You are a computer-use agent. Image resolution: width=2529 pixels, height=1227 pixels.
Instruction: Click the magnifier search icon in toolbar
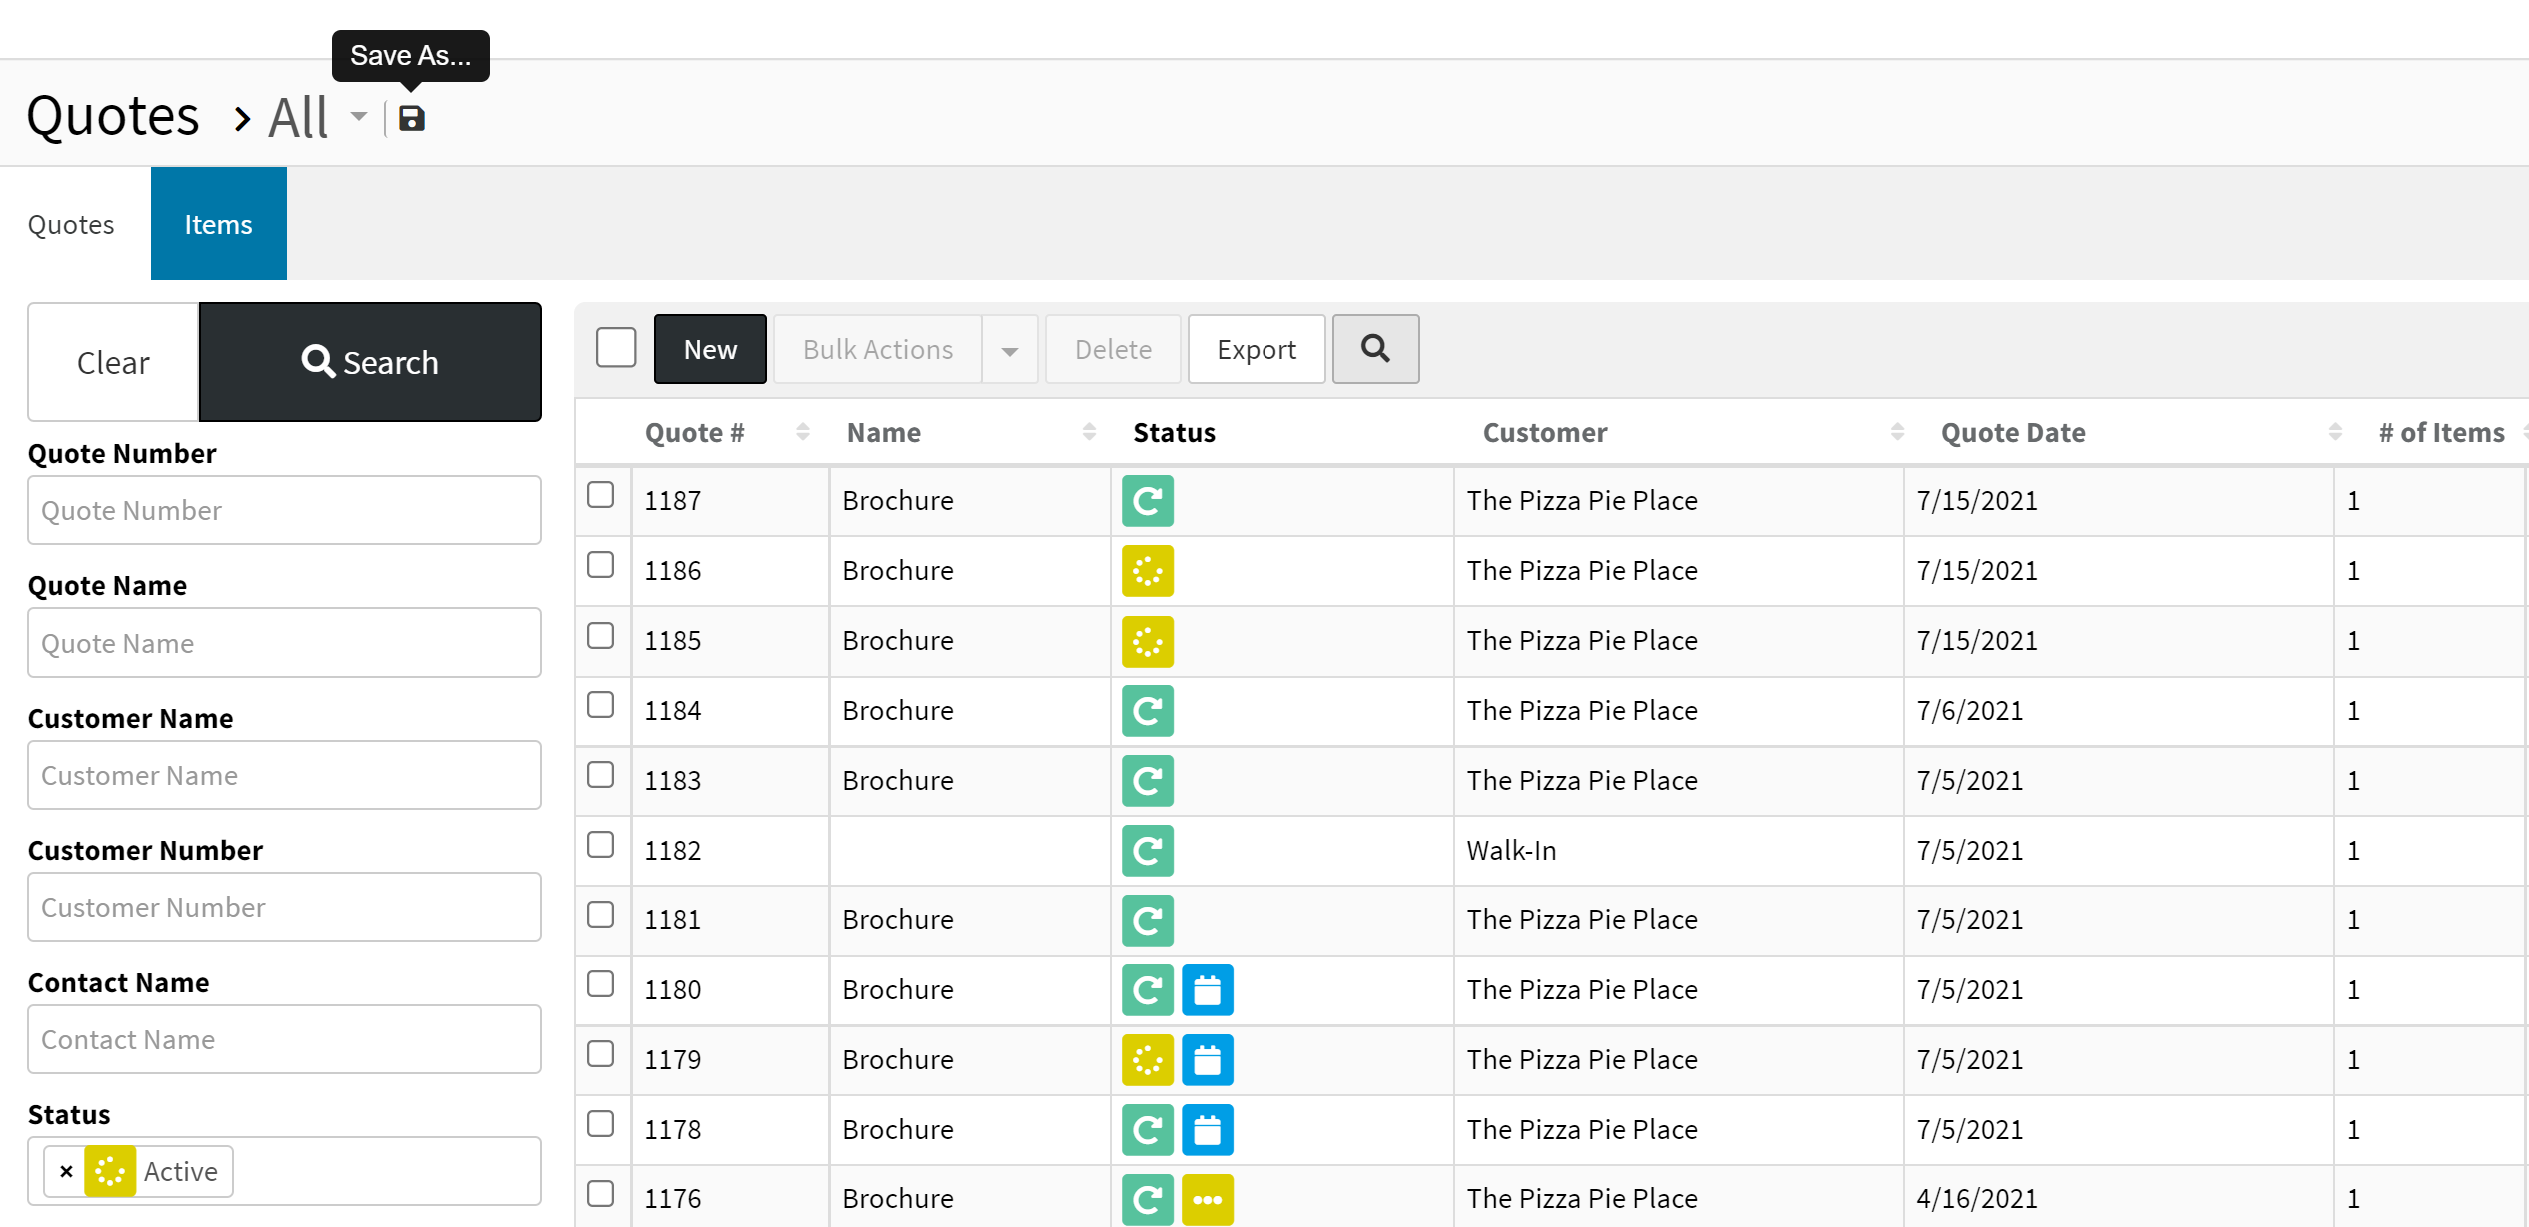[x=1375, y=349]
